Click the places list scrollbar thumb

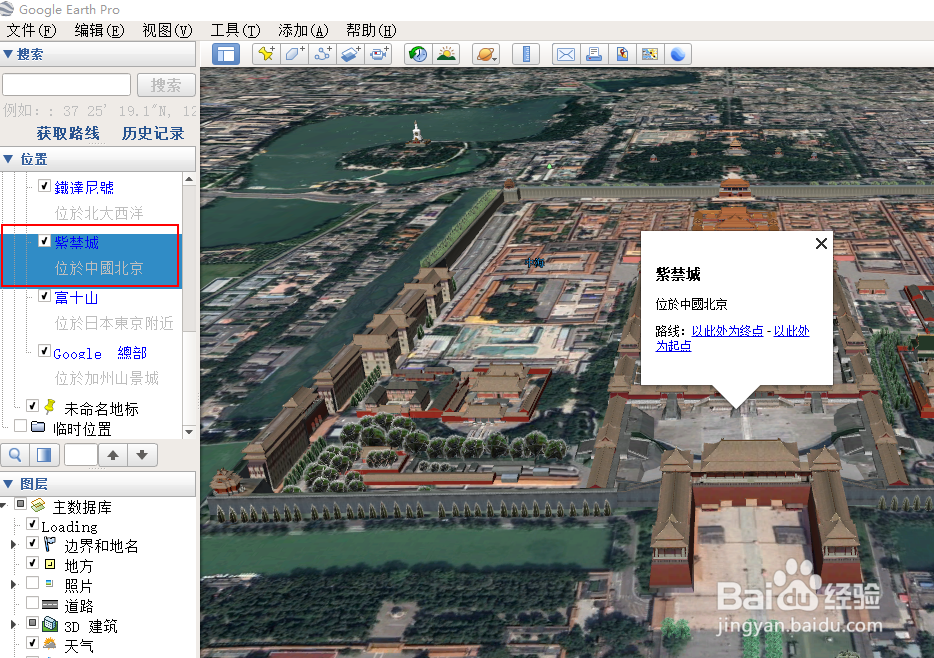click(189, 259)
